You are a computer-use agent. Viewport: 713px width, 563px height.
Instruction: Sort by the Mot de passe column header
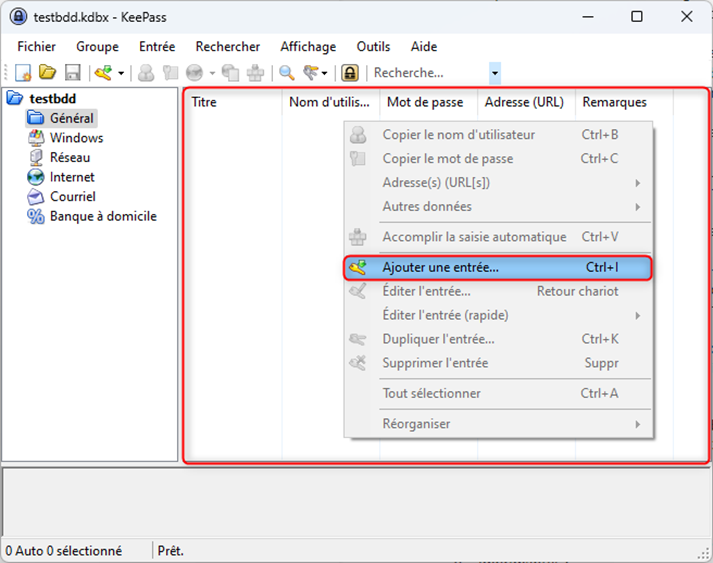[428, 102]
